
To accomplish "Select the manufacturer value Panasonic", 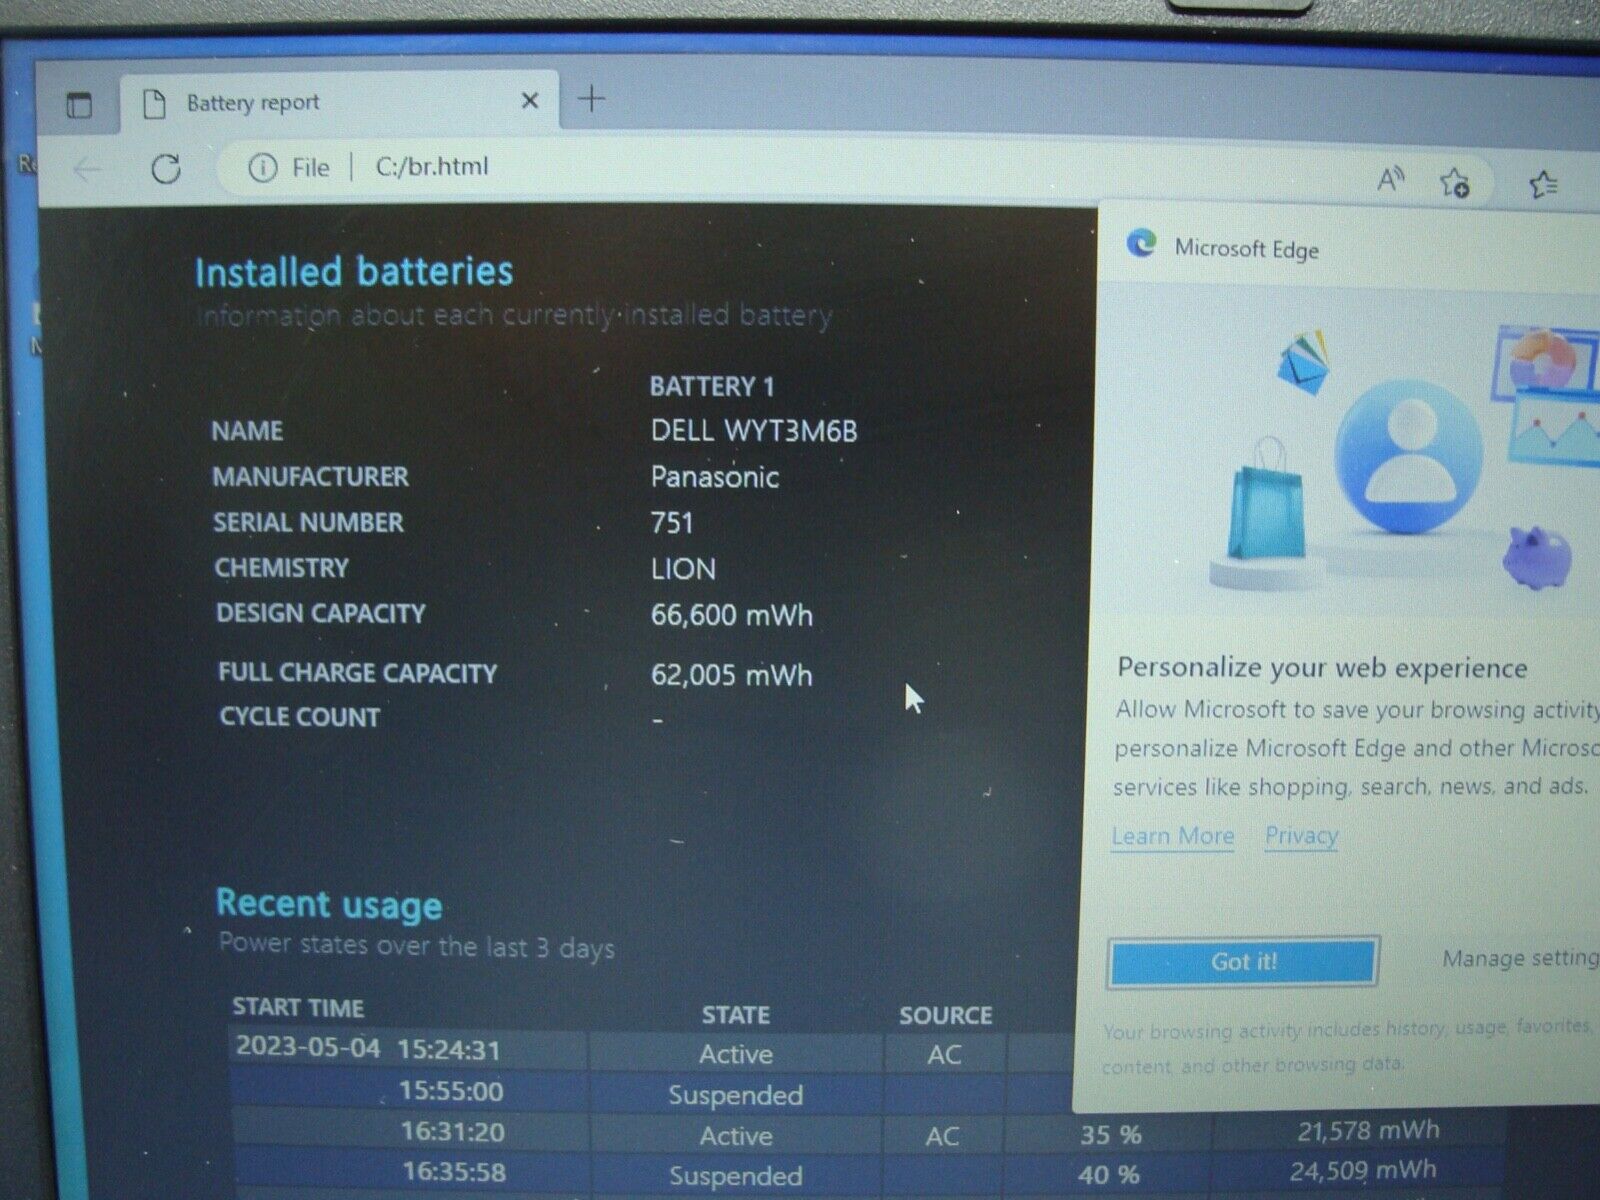I will (714, 477).
